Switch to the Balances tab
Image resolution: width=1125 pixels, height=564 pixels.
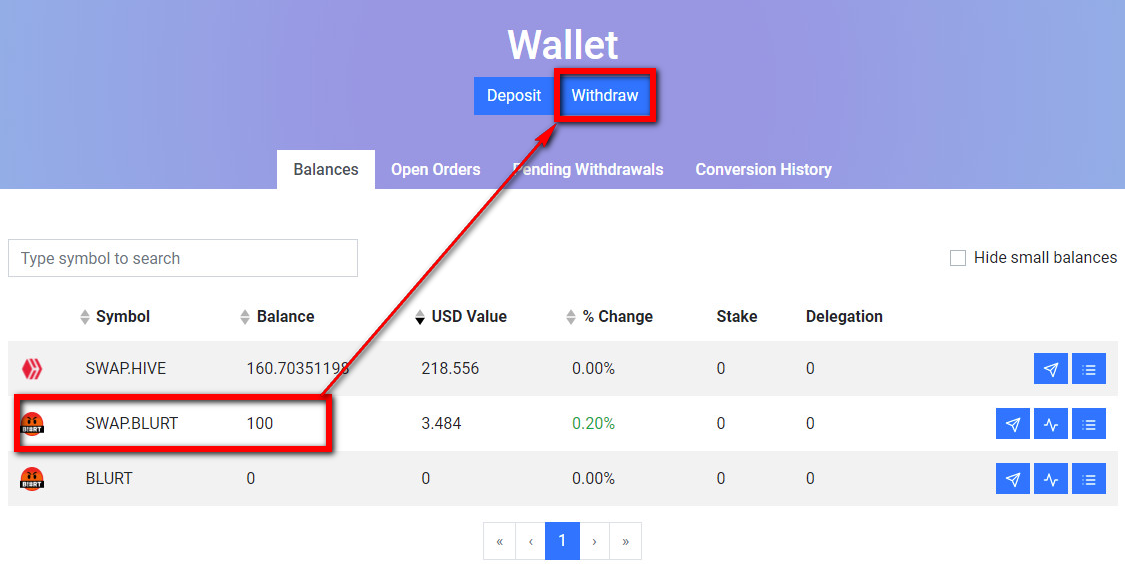click(326, 169)
